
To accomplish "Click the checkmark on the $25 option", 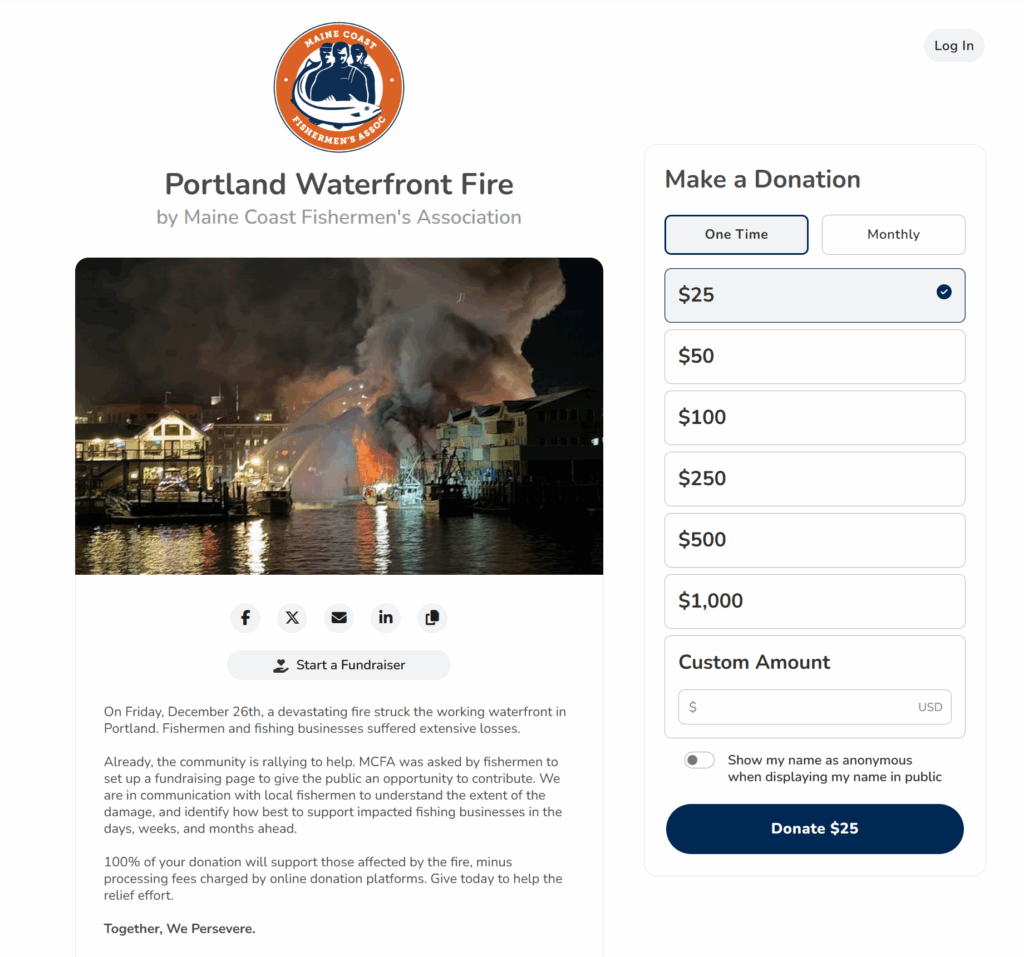I will click(944, 292).
